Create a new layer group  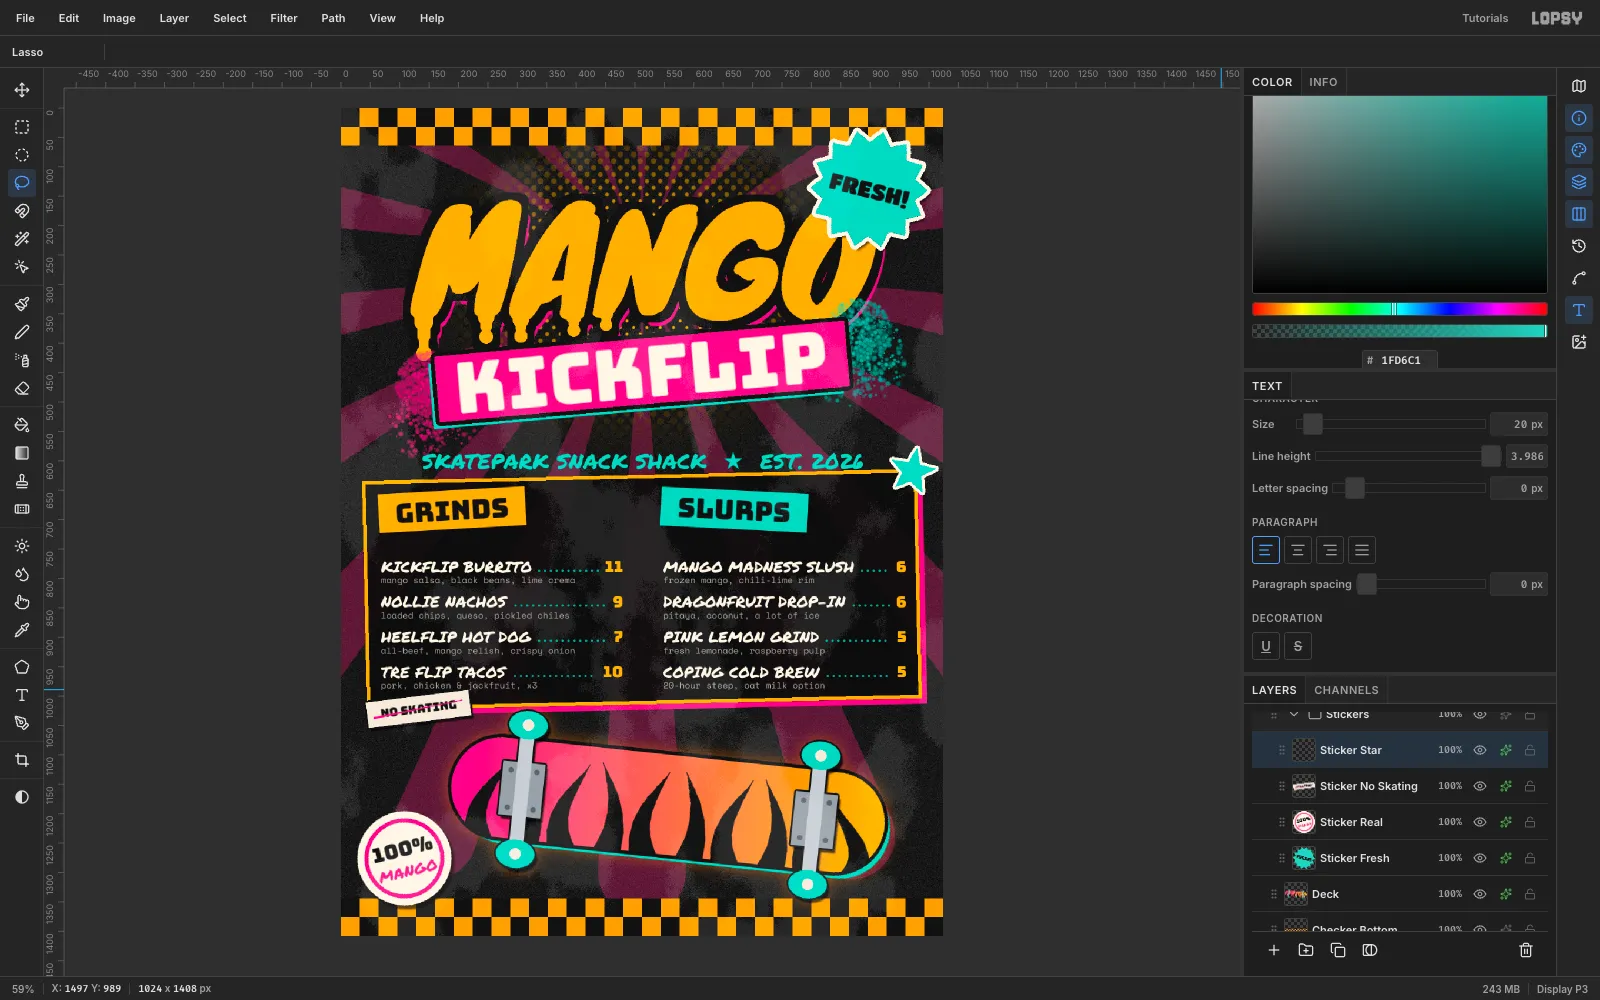coord(1306,950)
